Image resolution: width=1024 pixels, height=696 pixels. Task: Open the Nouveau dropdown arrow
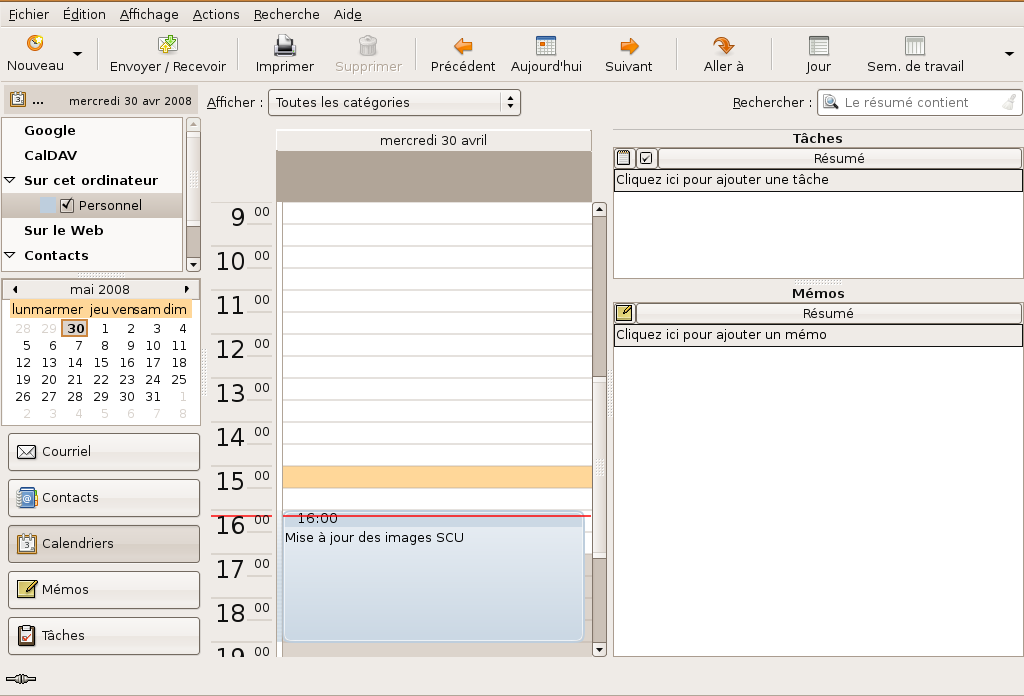(77, 53)
